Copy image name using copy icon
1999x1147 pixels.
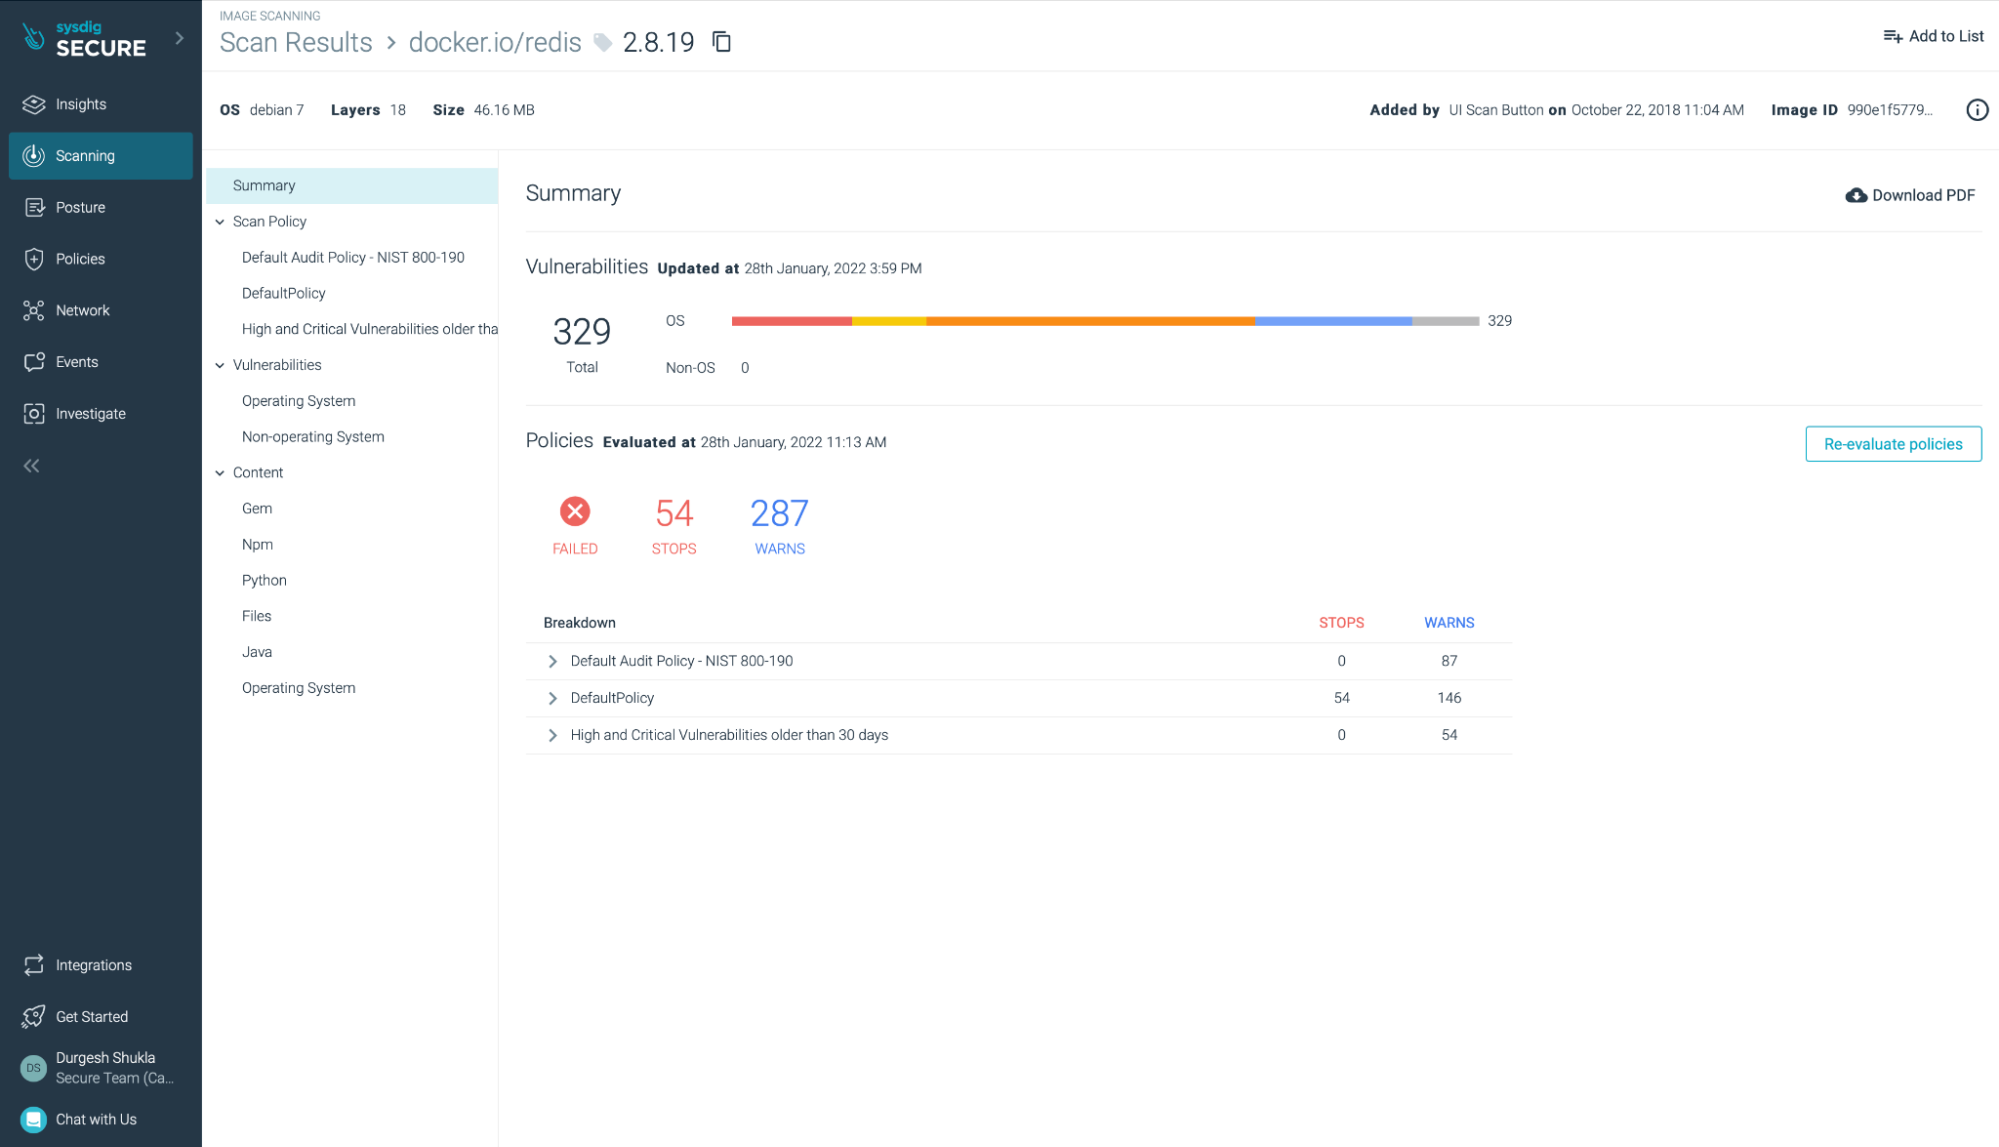click(x=721, y=42)
